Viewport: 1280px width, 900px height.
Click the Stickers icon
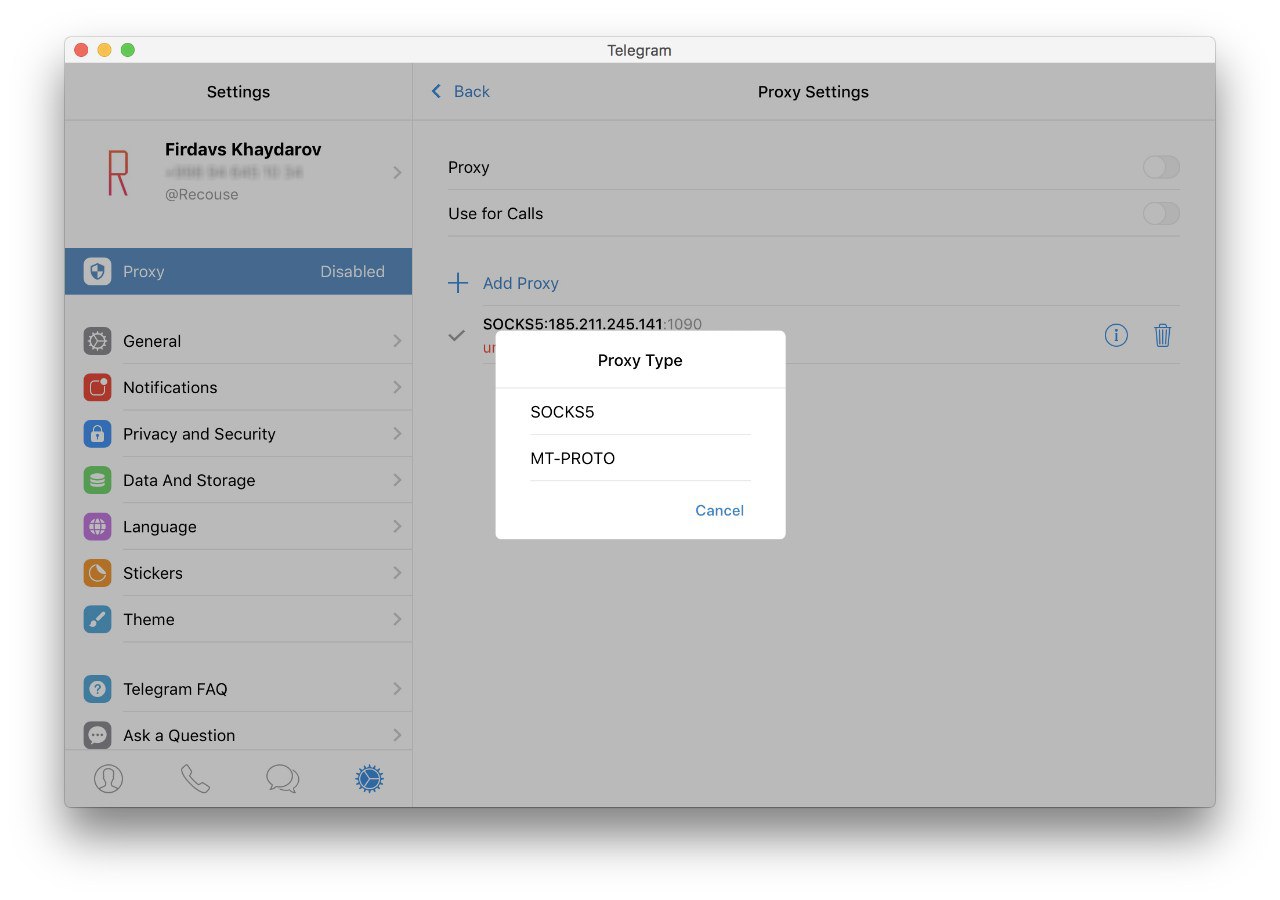(97, 573)
